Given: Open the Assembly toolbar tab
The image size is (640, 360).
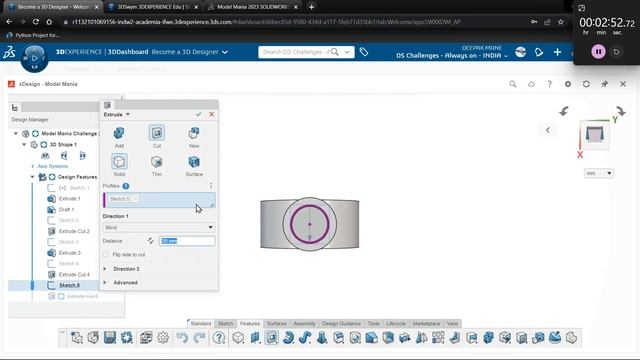Looking at the screenshot, I should pyautogui.click(x=304, y=323).
